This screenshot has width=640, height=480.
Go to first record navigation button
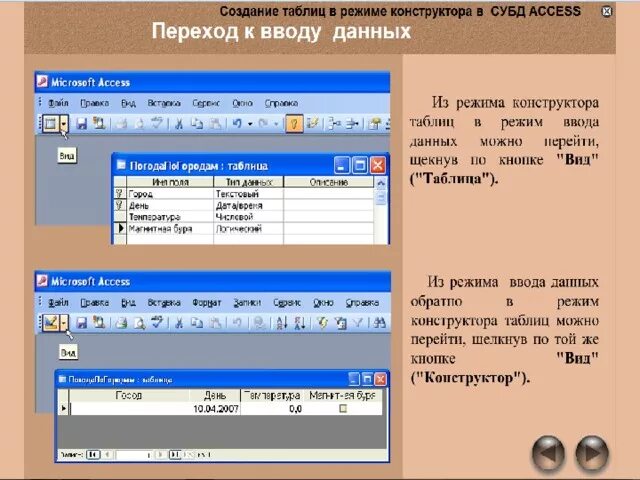click(93, 454)
